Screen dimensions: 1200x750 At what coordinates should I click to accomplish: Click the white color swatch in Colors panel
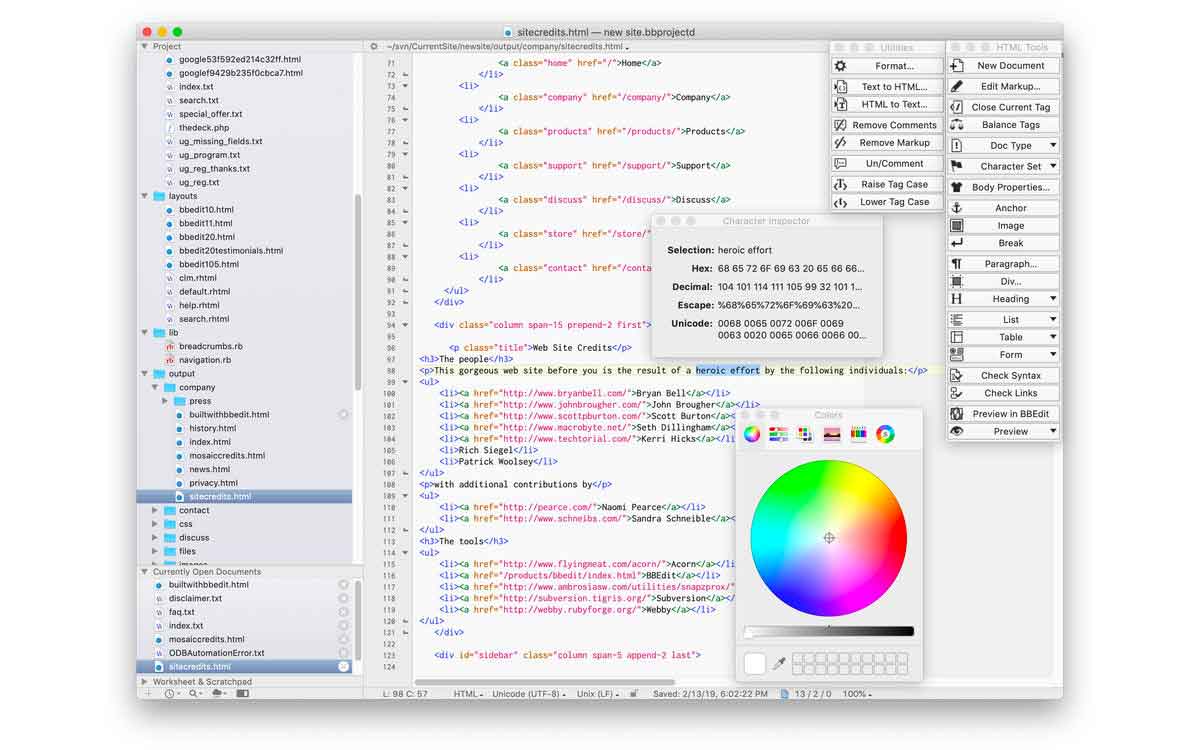(x=754, y=662)
